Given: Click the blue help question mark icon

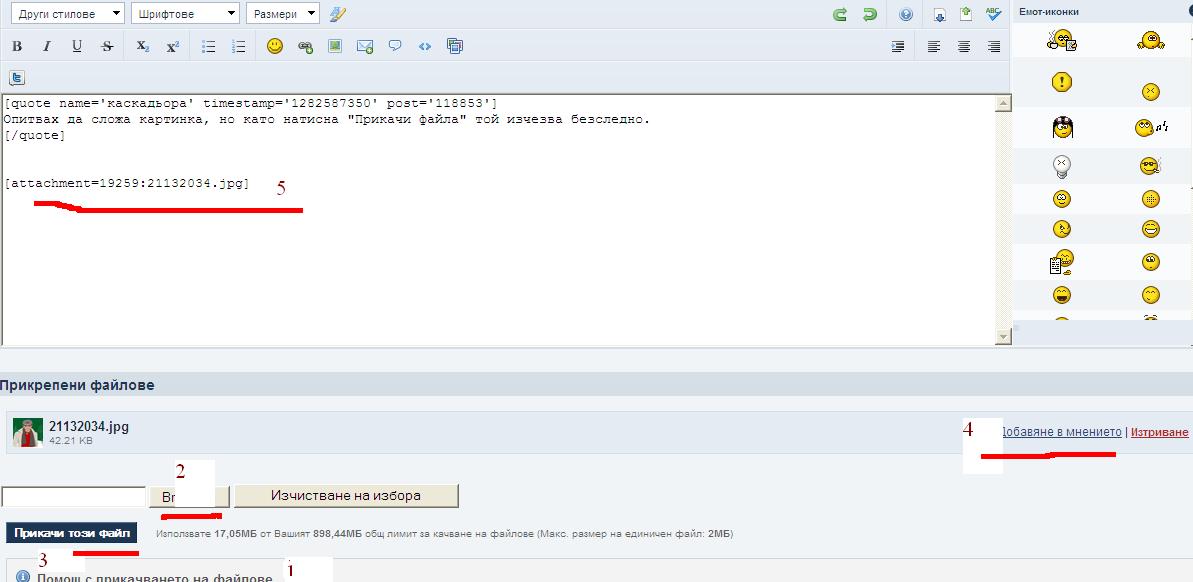Looking at the screenshot, I should [906, 14].
